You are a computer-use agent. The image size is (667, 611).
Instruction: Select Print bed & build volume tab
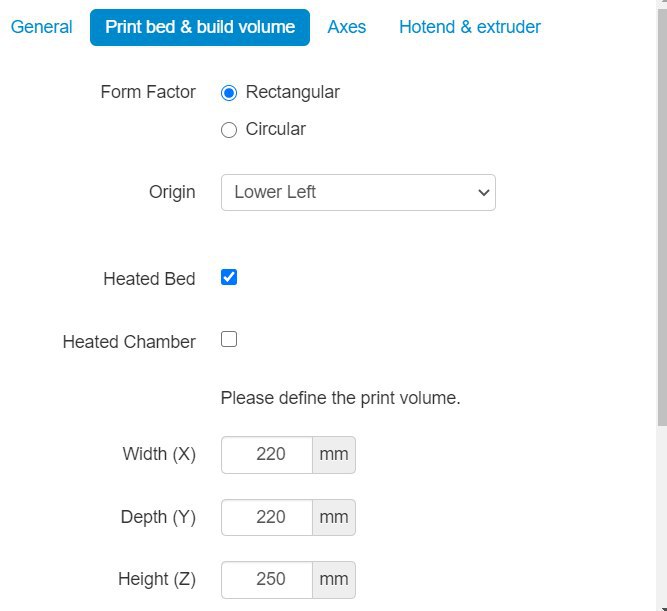(200, 27)
